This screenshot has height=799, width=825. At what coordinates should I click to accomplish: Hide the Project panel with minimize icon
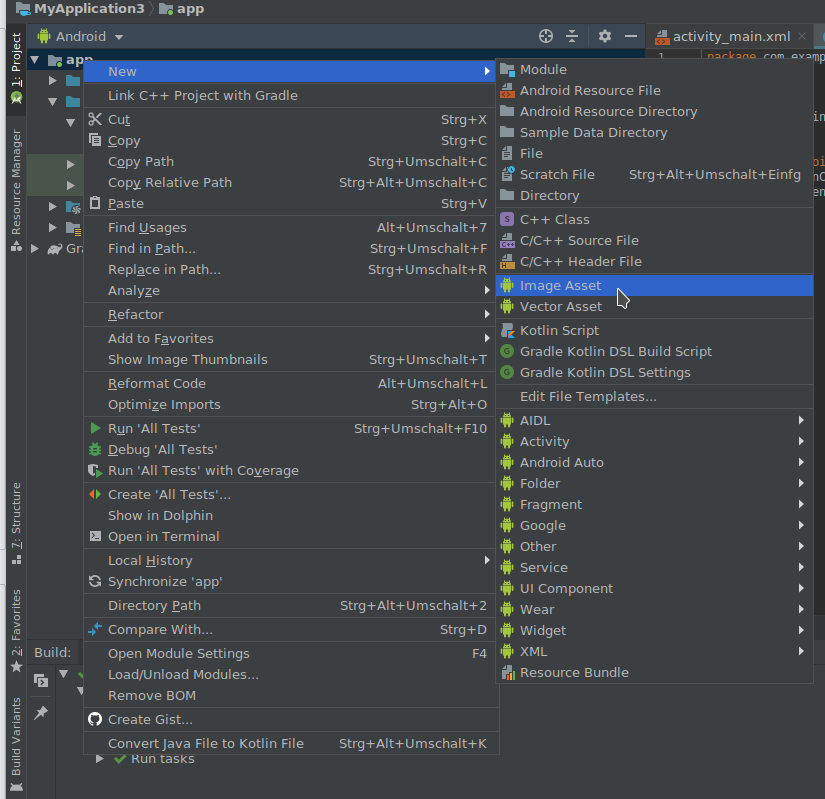tap(631, 36)
